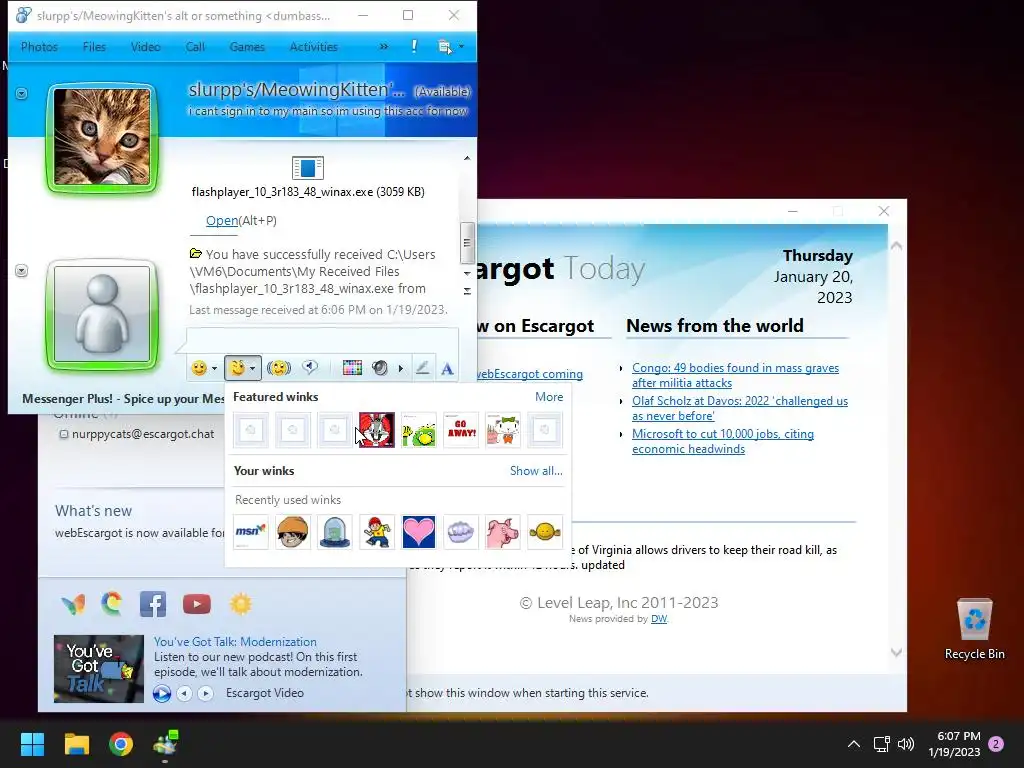Click the Windows Start button
Image resolution: width=1024 pixels, height=768 pixels.
33,744
